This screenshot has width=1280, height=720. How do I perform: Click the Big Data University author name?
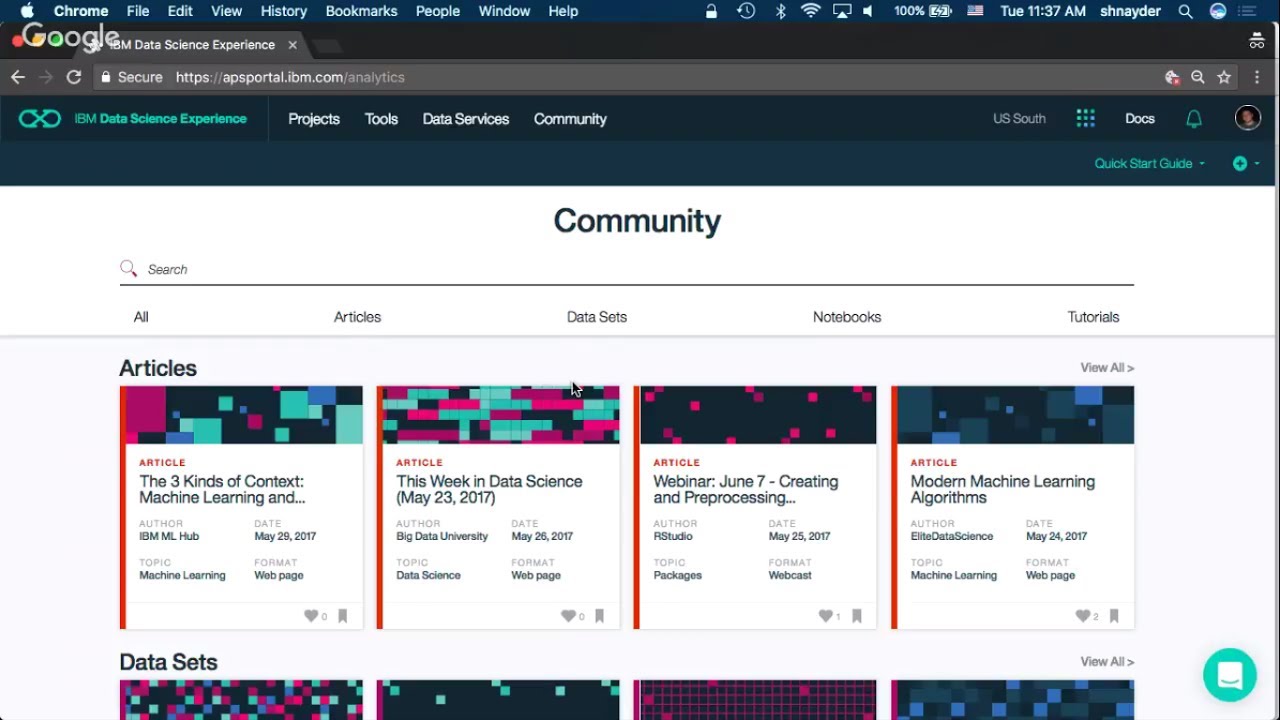(x=442, y=536)
